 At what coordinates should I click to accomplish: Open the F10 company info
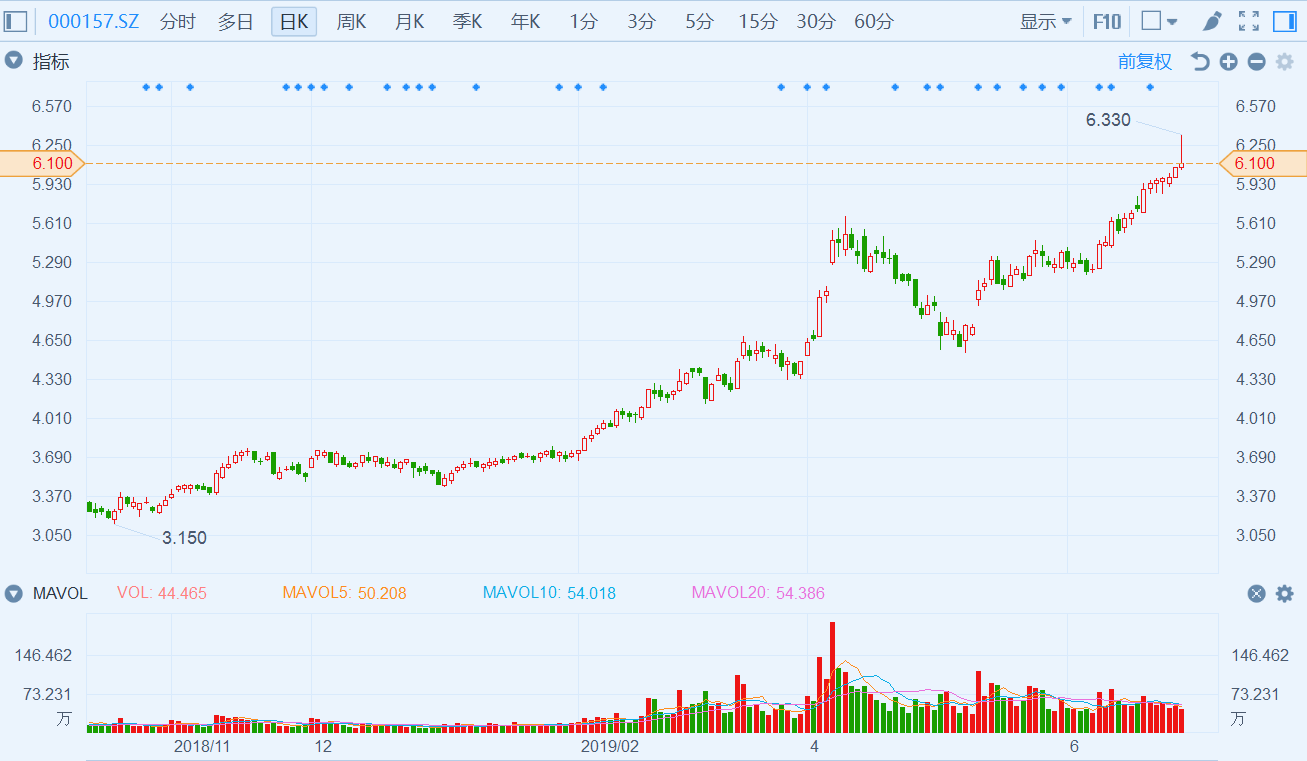1107,21
